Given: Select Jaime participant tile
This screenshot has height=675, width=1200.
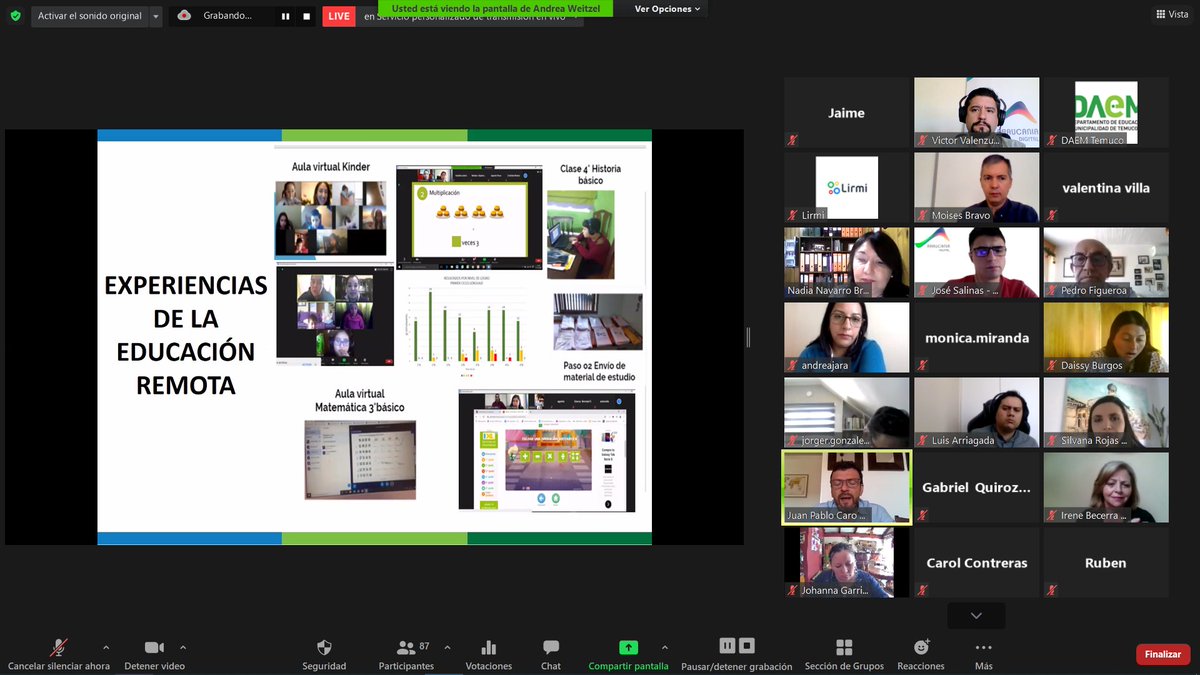Looking at the screenshot, I should [847, 112].
